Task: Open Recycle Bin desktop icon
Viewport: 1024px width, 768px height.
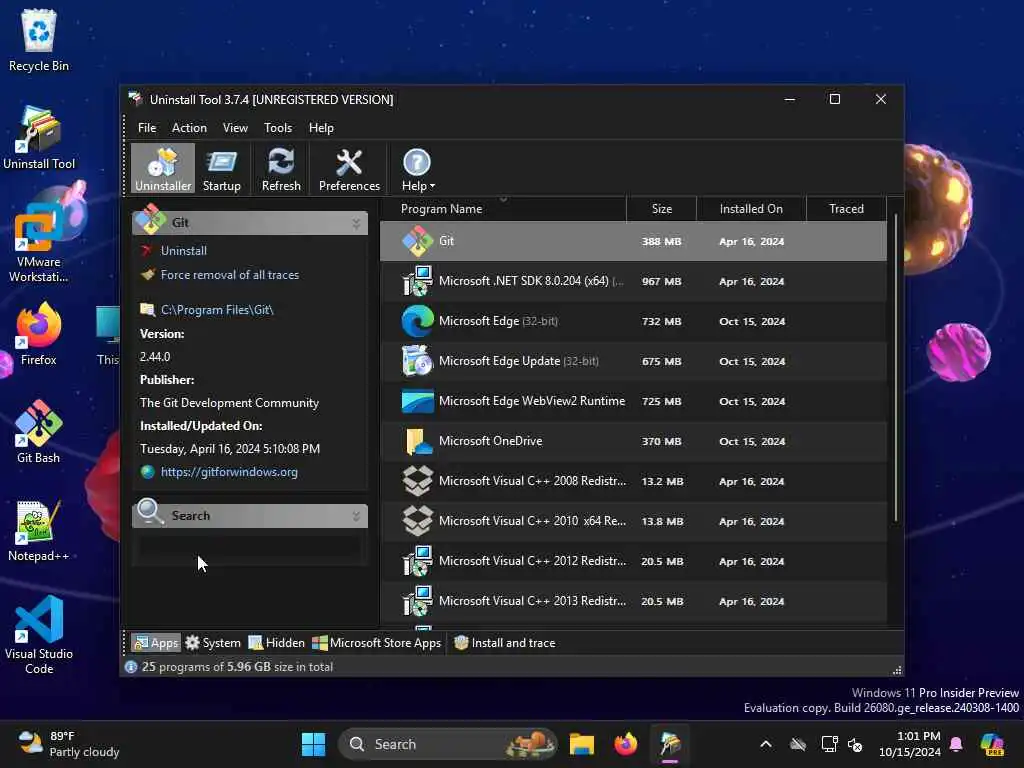Action: (x=39, y=40)
